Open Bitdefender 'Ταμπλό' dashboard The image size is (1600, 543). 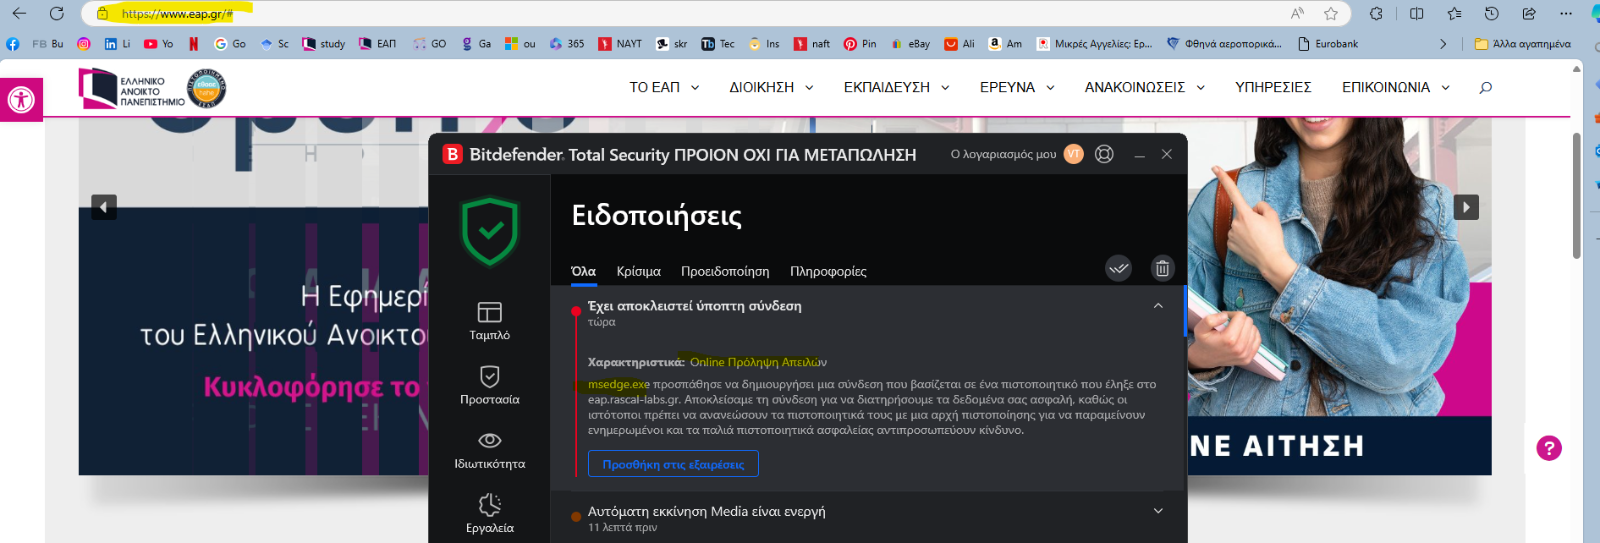click(x=489, y=321)
